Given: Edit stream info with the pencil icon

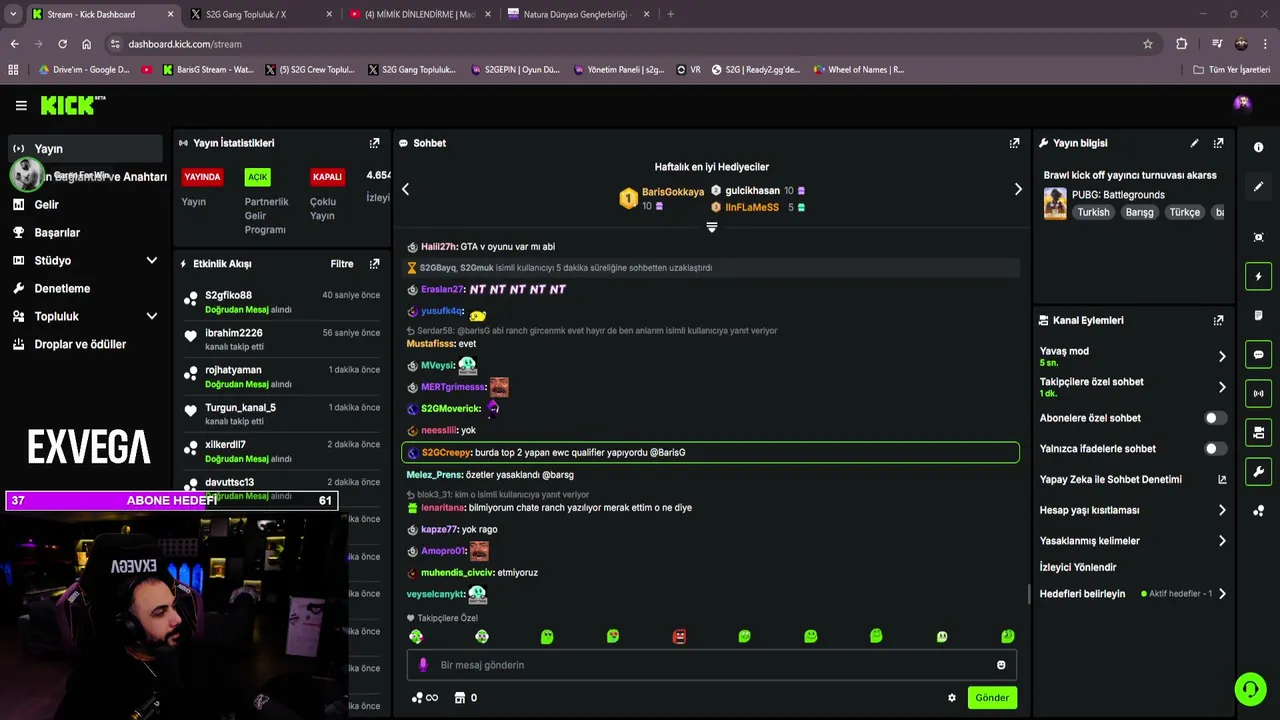Looking at the screenshot, I should click(x=1194, y=143).
